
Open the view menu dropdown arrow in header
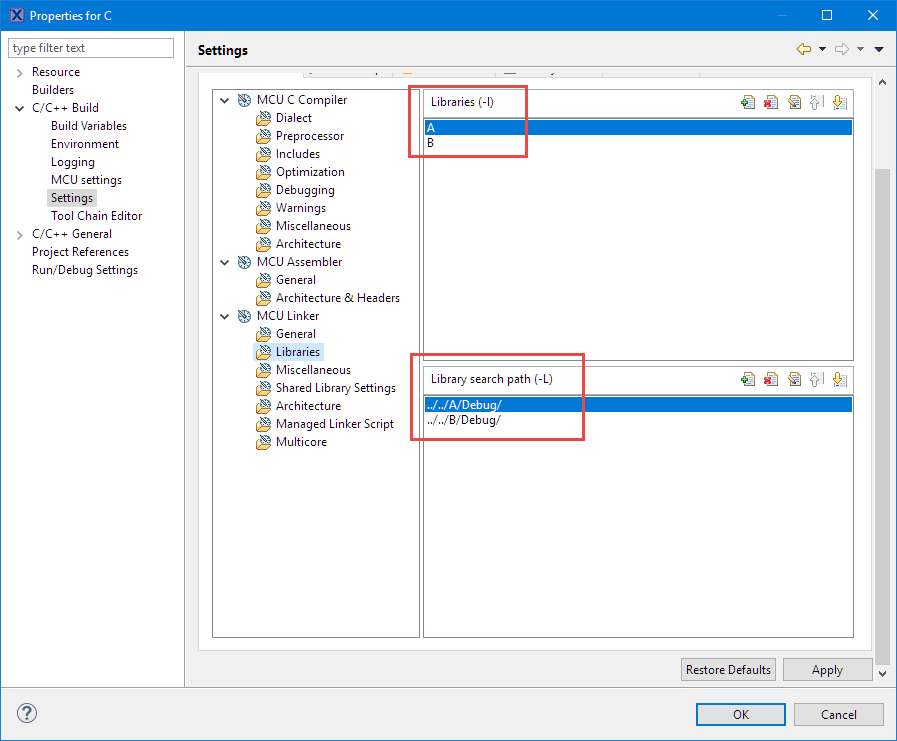879,49
